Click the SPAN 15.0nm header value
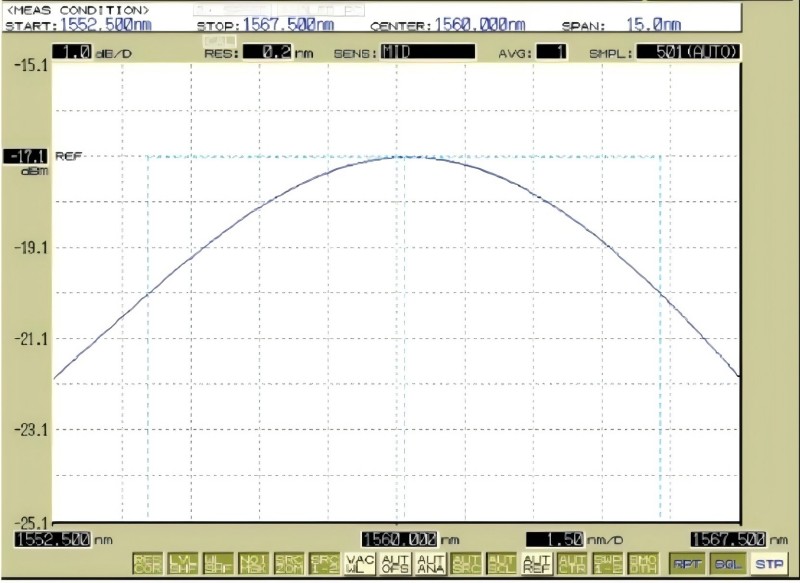 pyautogui.click(x=654, y=24)
